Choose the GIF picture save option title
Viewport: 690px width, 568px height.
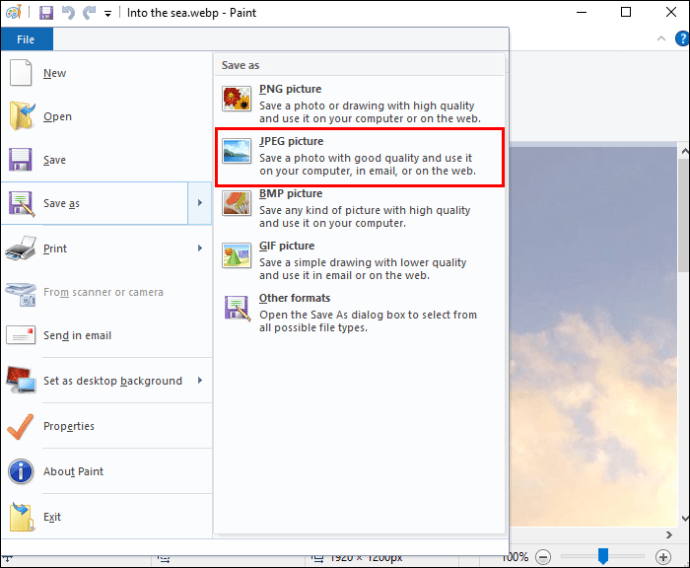[286, 246]
